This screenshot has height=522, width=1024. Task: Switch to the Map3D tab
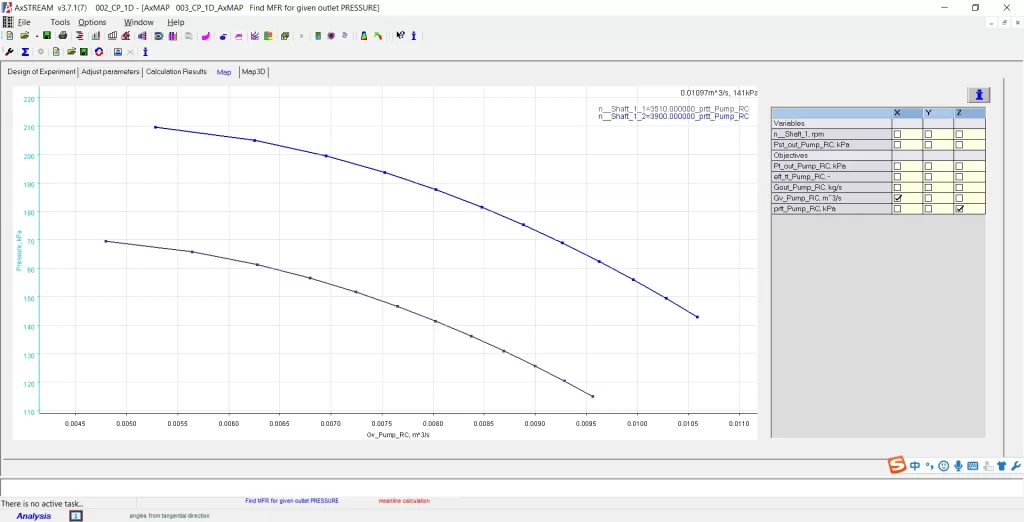click(254, 72)
